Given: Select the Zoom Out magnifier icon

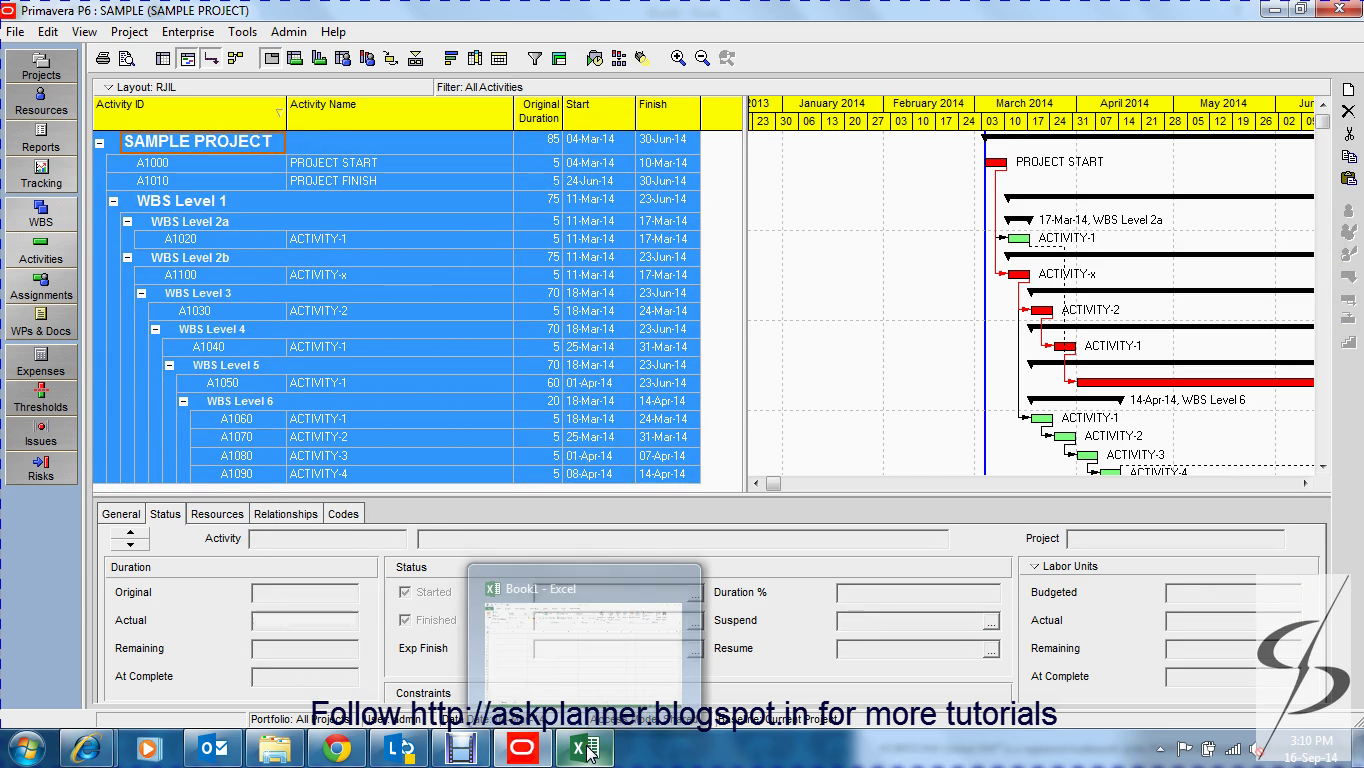Looking at the screenshot, I should pos(703,58).
